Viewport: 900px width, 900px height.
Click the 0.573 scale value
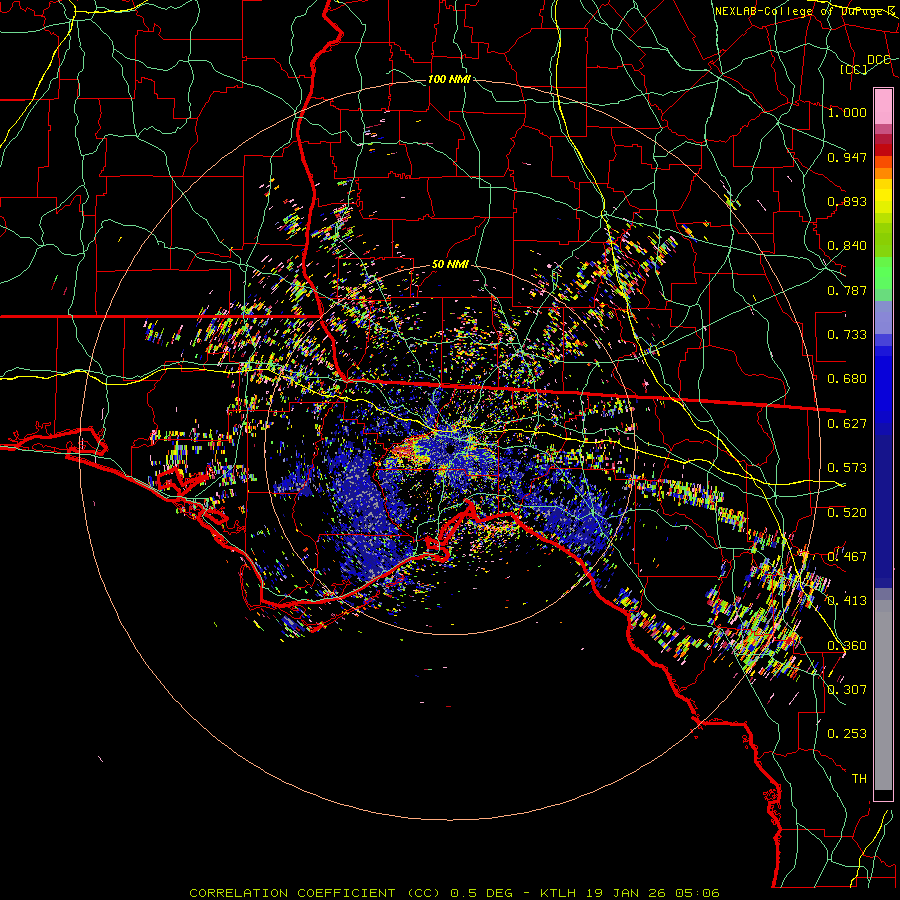[x=847, y=468]
